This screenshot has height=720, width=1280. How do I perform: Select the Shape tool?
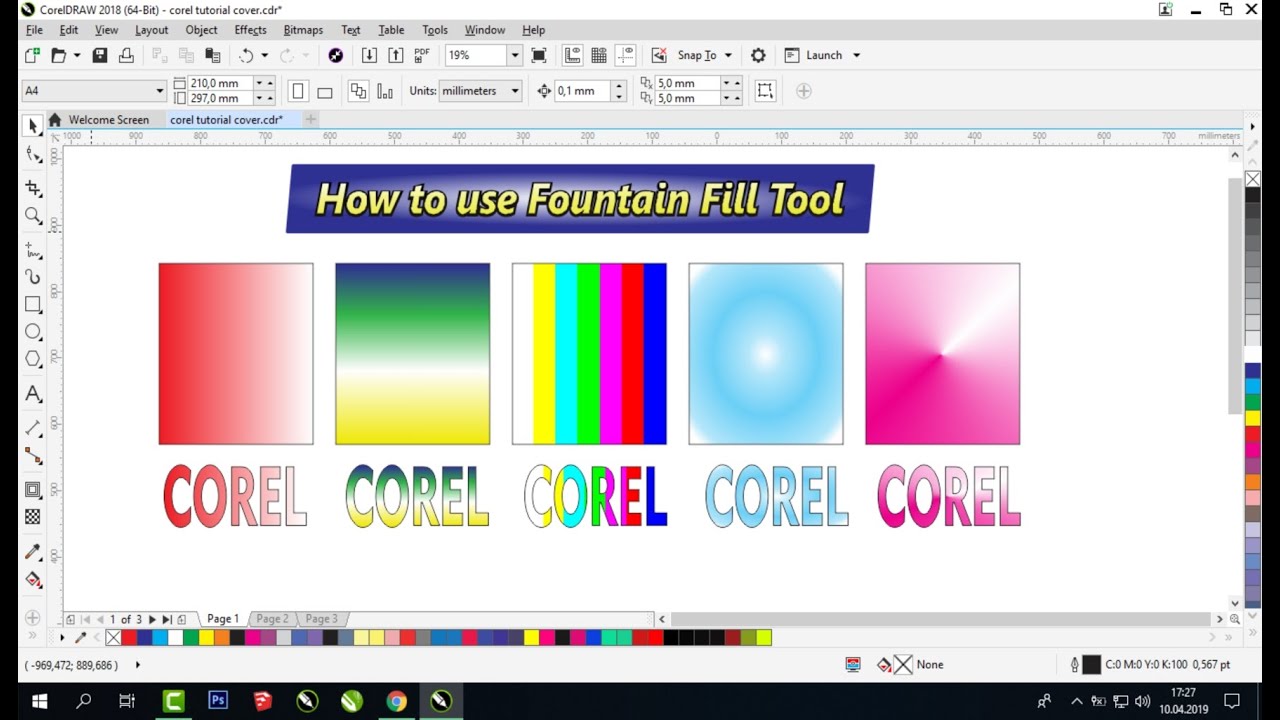point(33,155)
